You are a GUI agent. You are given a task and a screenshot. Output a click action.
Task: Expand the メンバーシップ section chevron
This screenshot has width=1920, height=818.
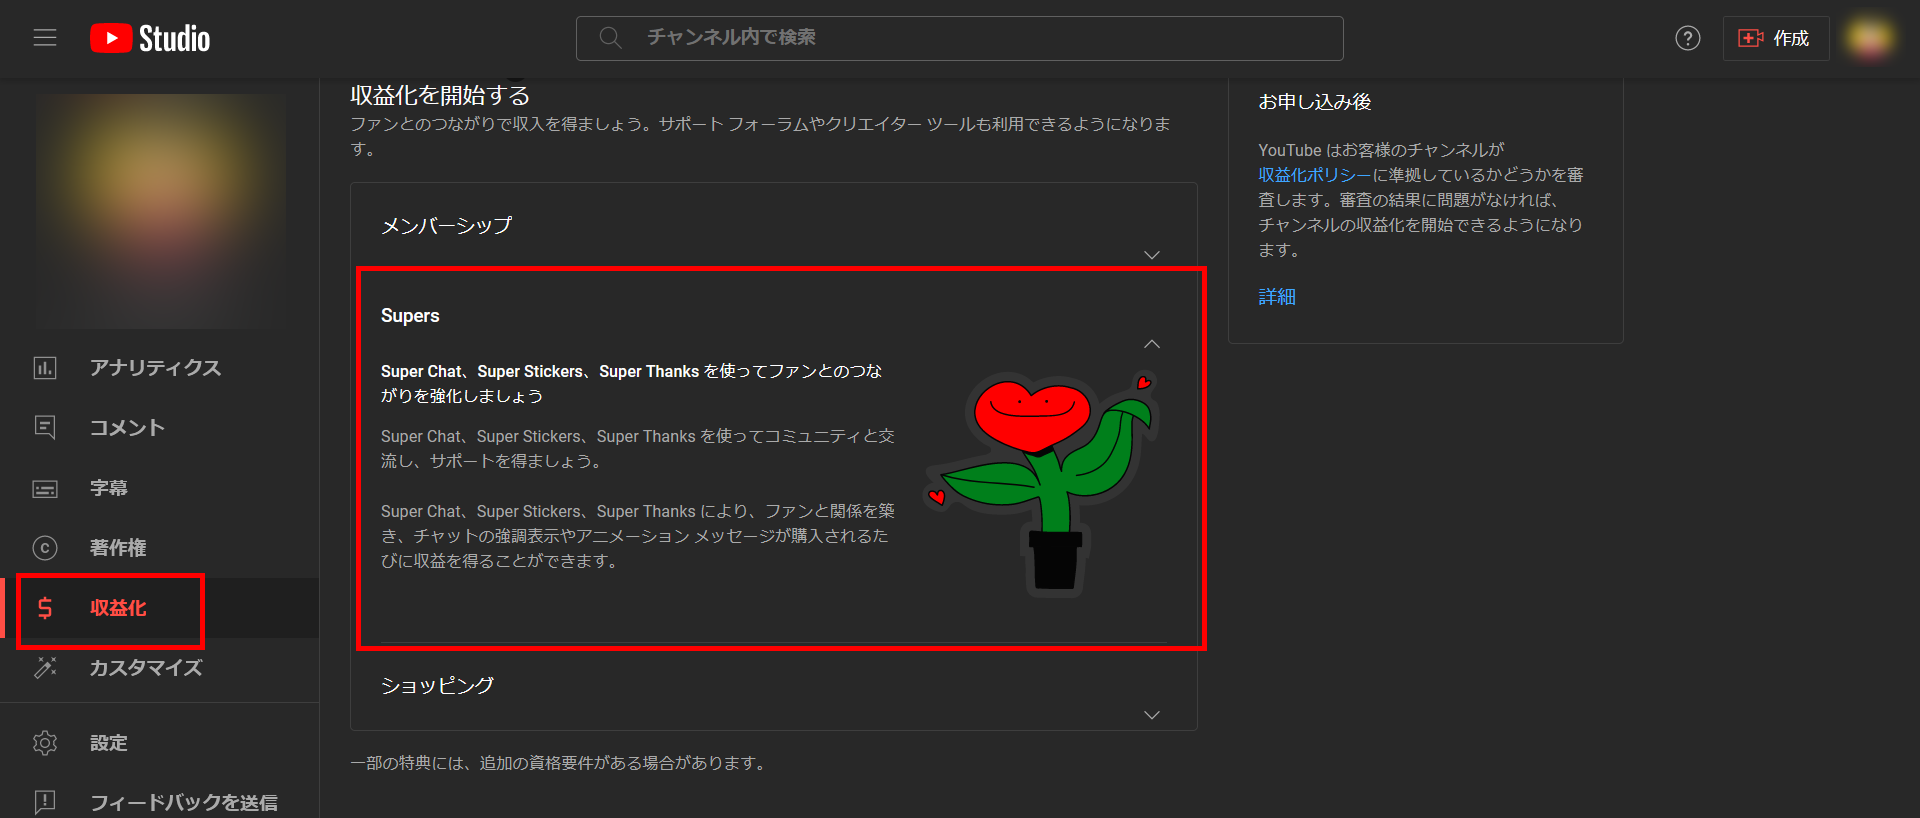coord(1152,255)
